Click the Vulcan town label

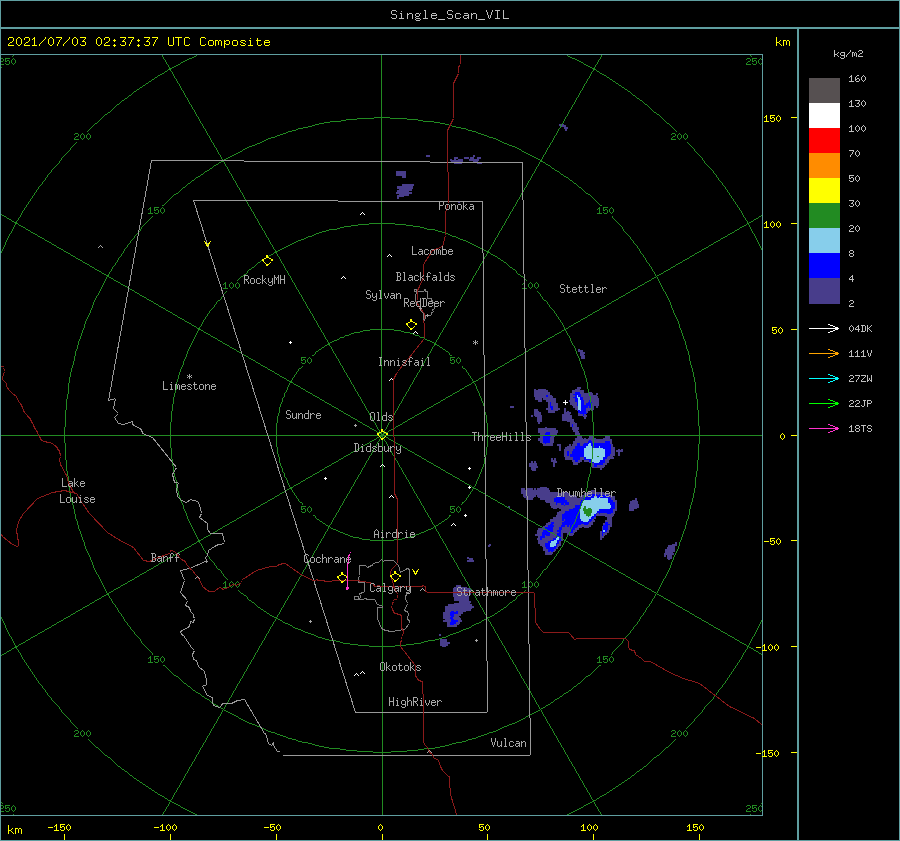point(508,743)
